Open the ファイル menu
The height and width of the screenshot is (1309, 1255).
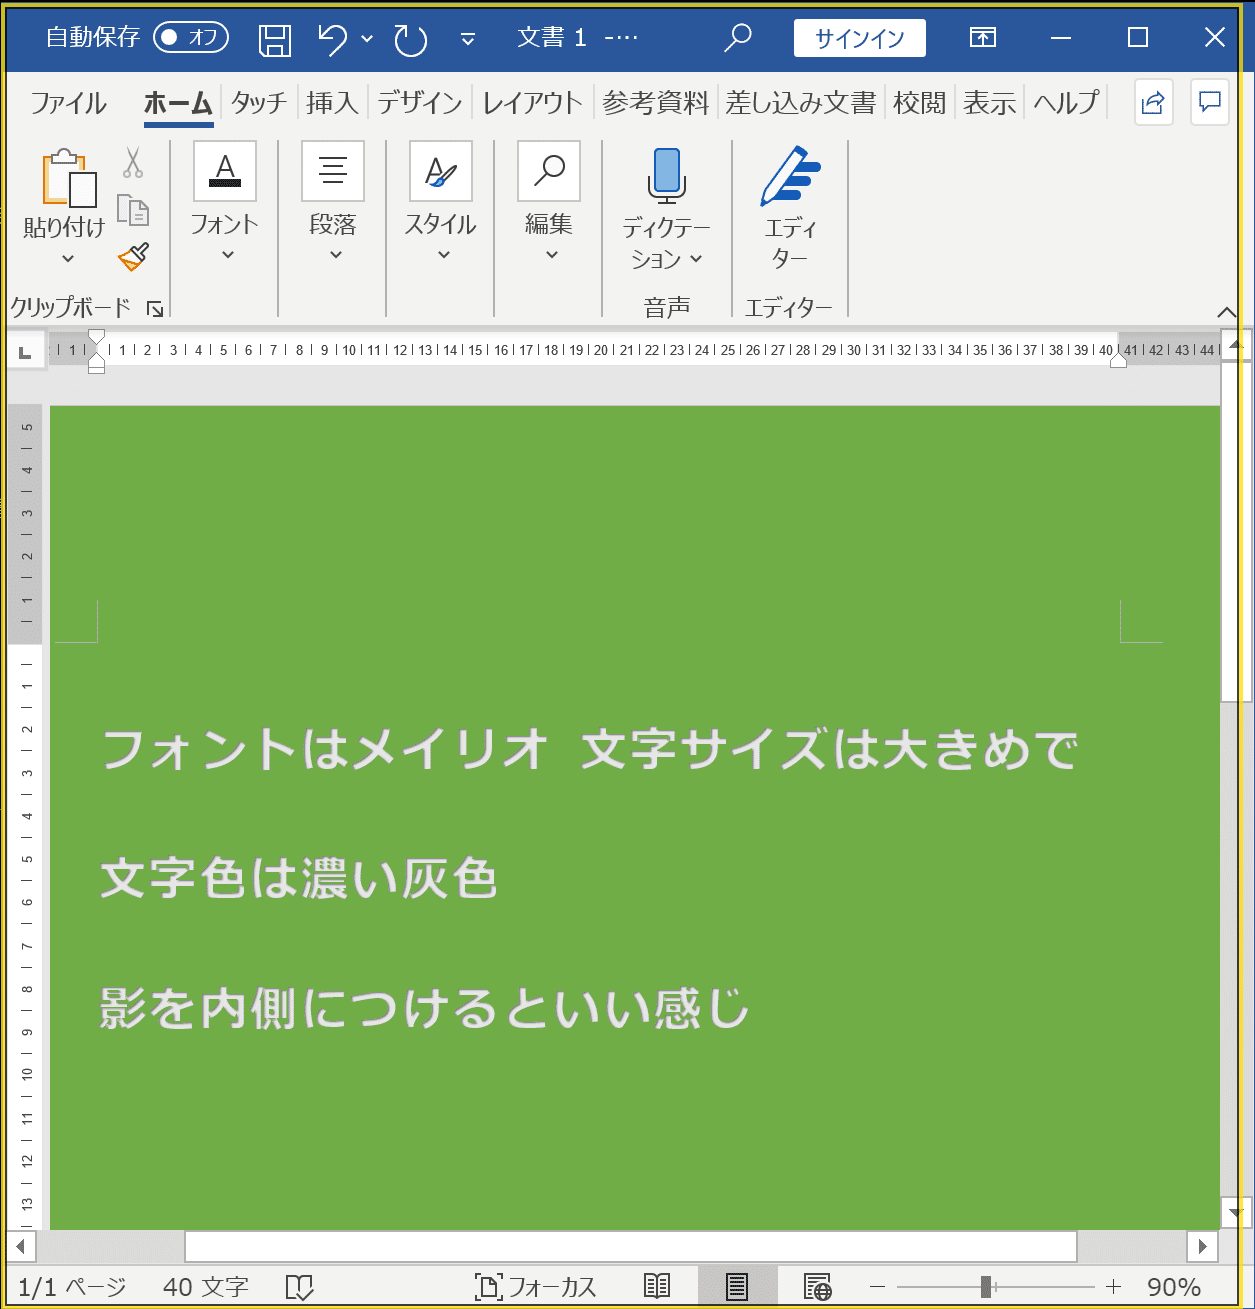[x=69, y=103]
